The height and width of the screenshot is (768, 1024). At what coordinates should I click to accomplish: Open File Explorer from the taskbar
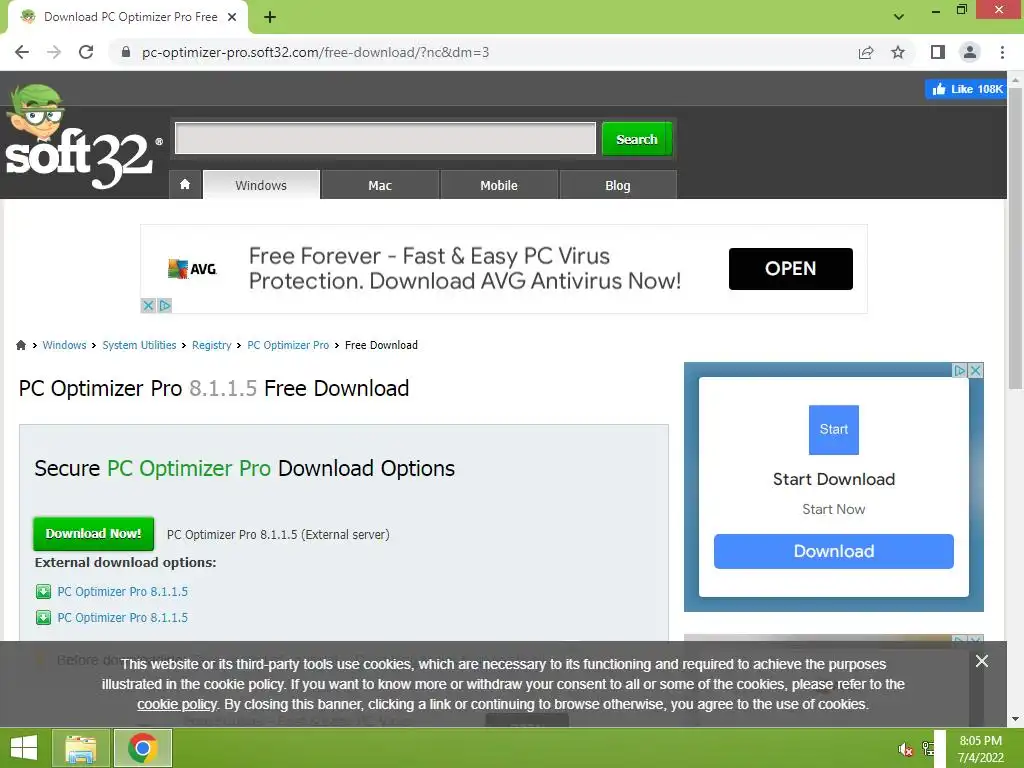81,748
